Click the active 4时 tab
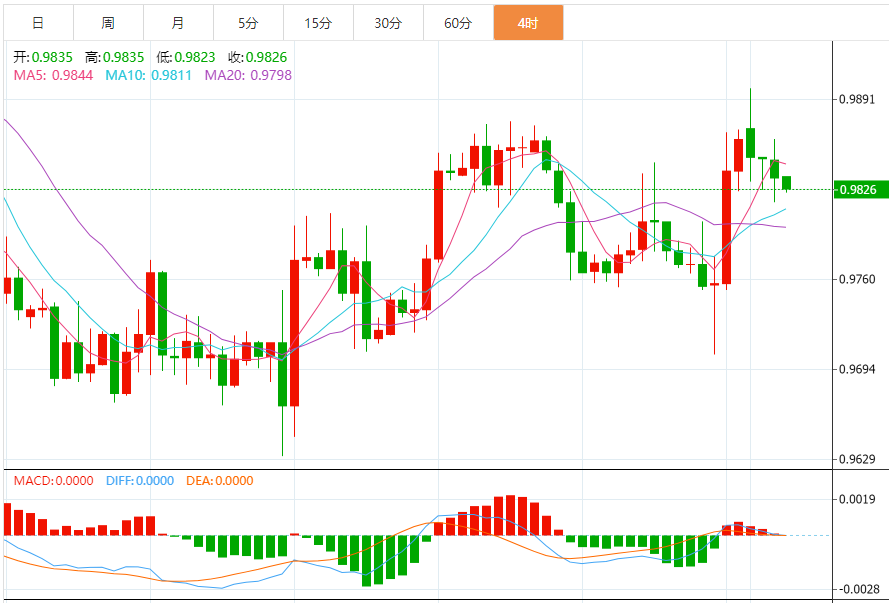This screenshot has width=889, height=603. pyautogui.click(x=528, y=23)
